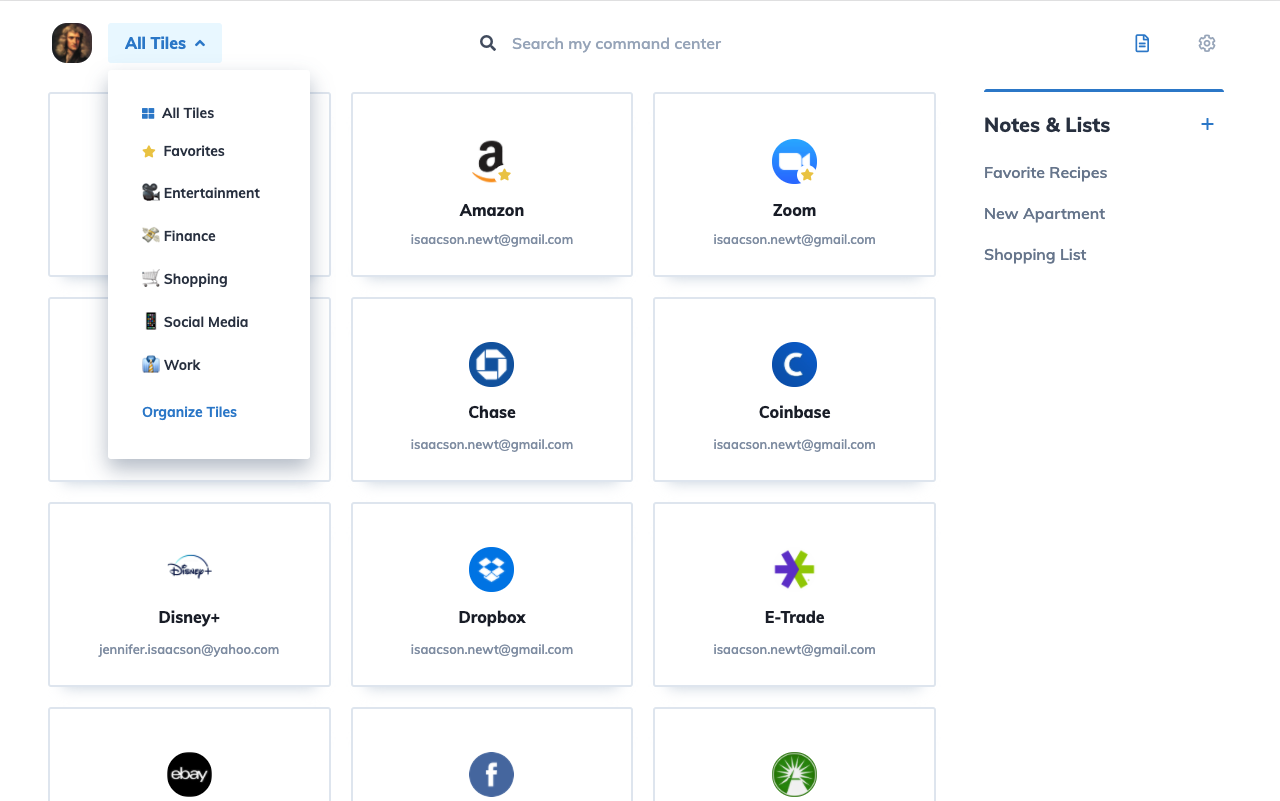This screenshot has width=1280, height=801.
Task: Open the Favorite Recipes note
Action: 1045,172
